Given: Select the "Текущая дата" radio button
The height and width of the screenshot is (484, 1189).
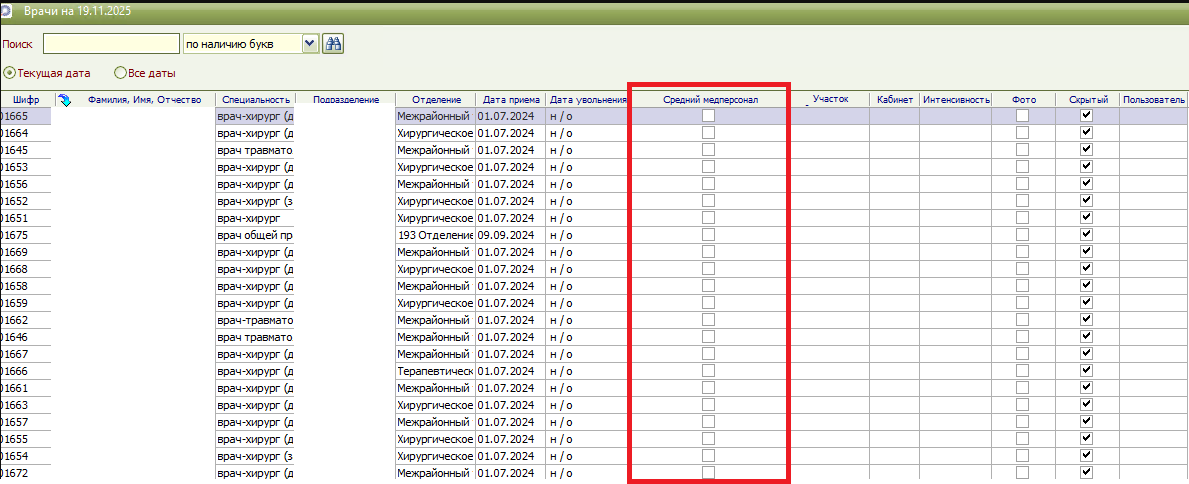Looking at the screenshot, I should [10, 73].
